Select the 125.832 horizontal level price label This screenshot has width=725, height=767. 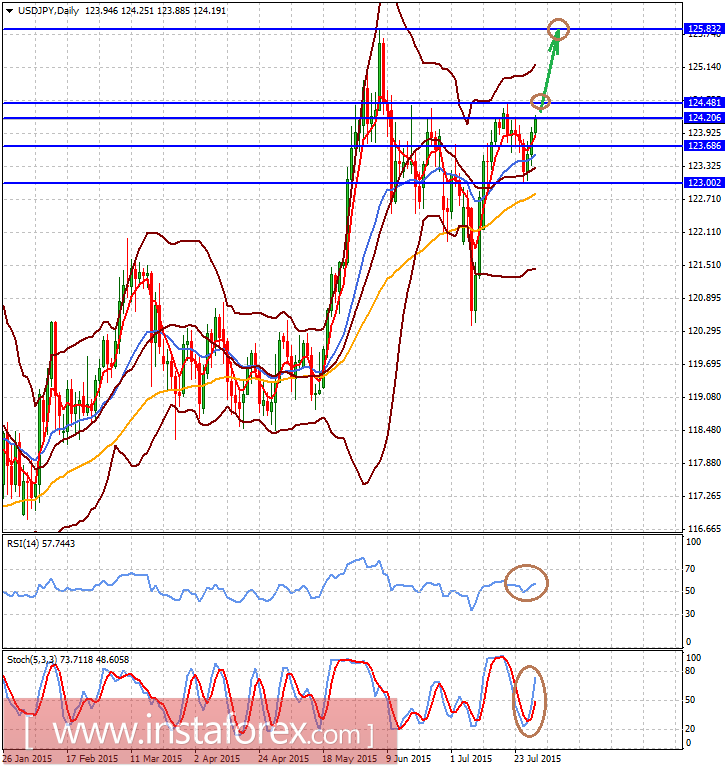click(704, 29)
